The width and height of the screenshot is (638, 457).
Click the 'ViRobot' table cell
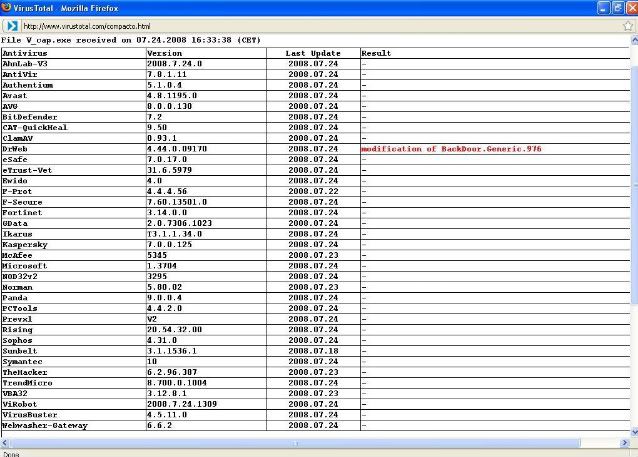(74, 404)
